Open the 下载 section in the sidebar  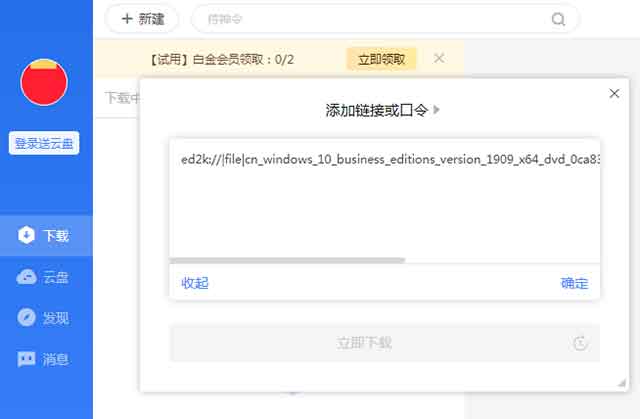pyautogui.click(x=46, y=236)
